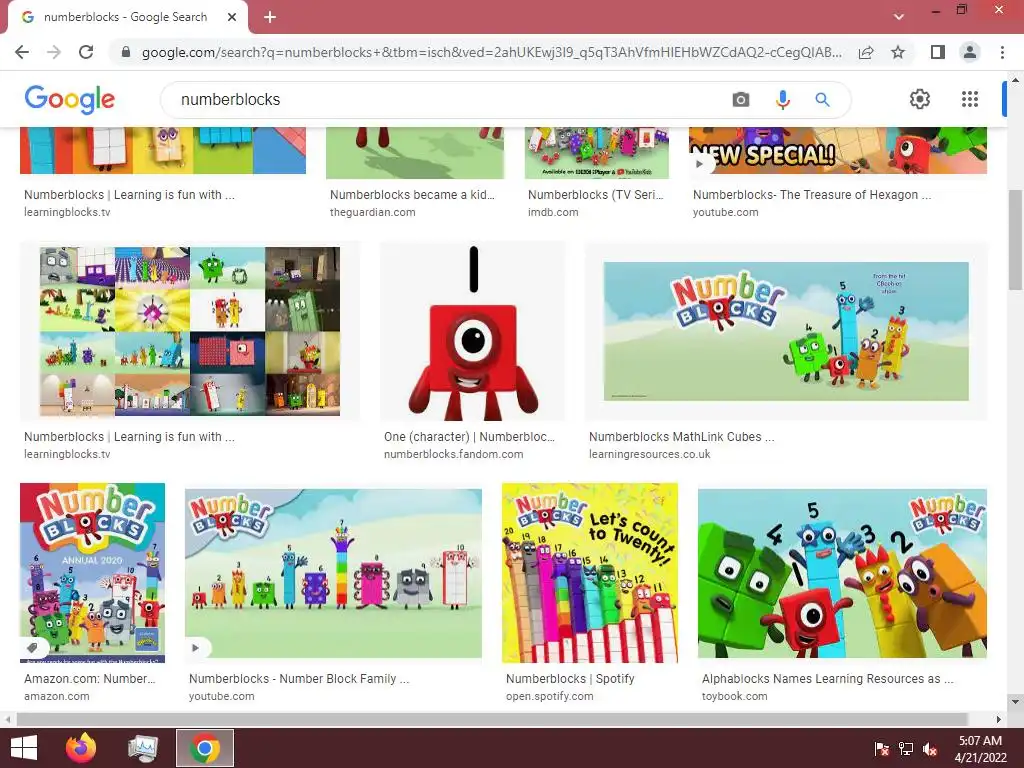Click 'Numberblocks- The Treasure of Hexagon' link
Screen dimensions: 1024x768
click(812, 195)
